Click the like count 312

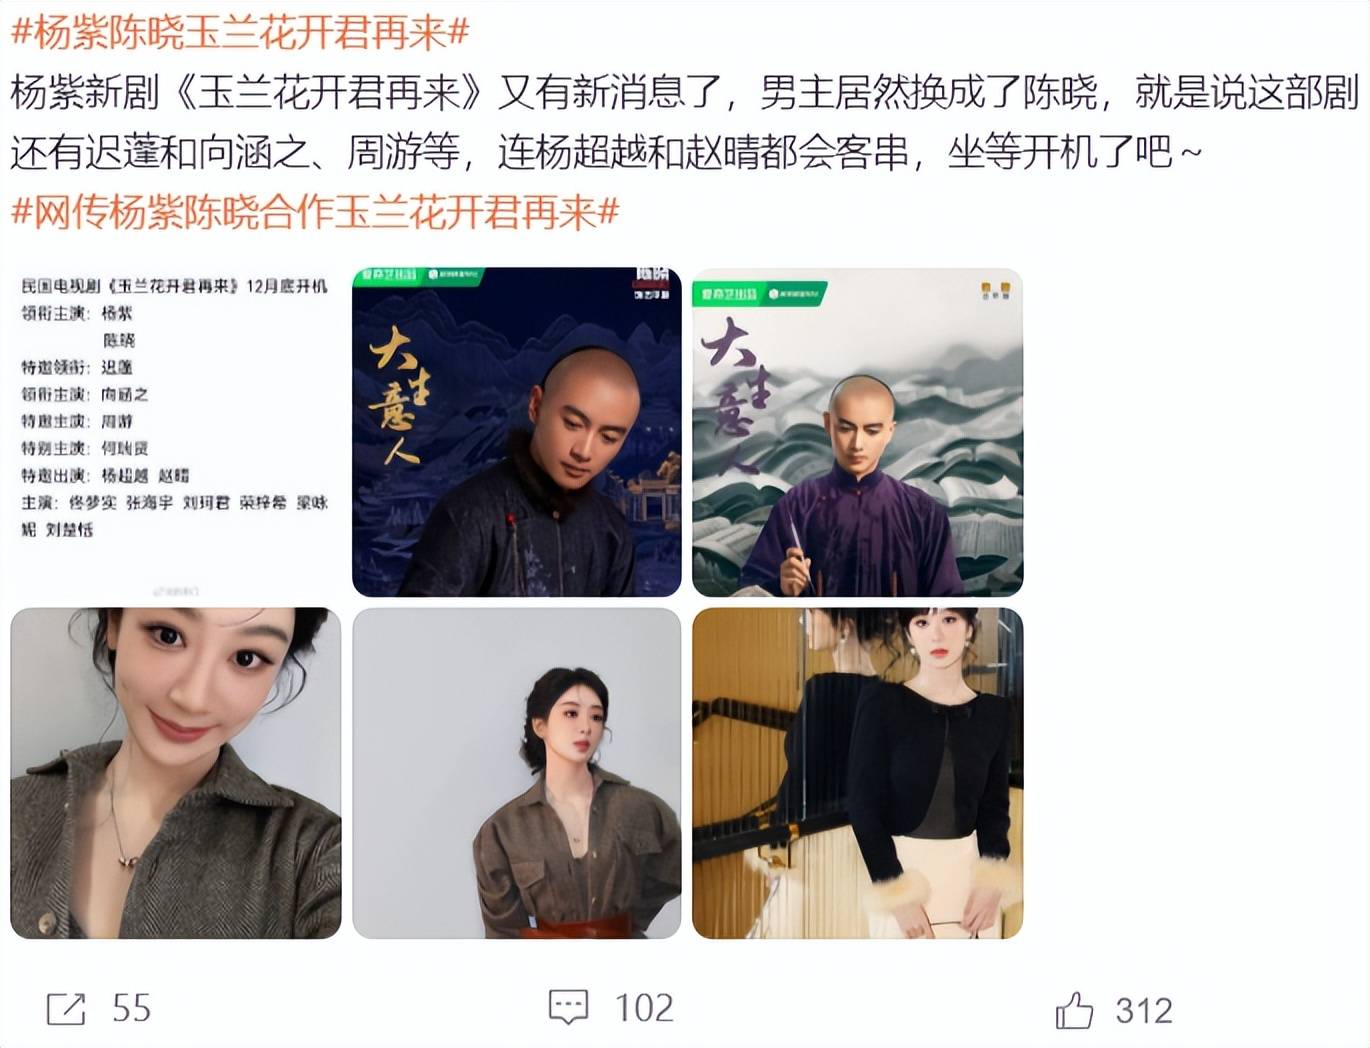[x=1144, y=1010]
